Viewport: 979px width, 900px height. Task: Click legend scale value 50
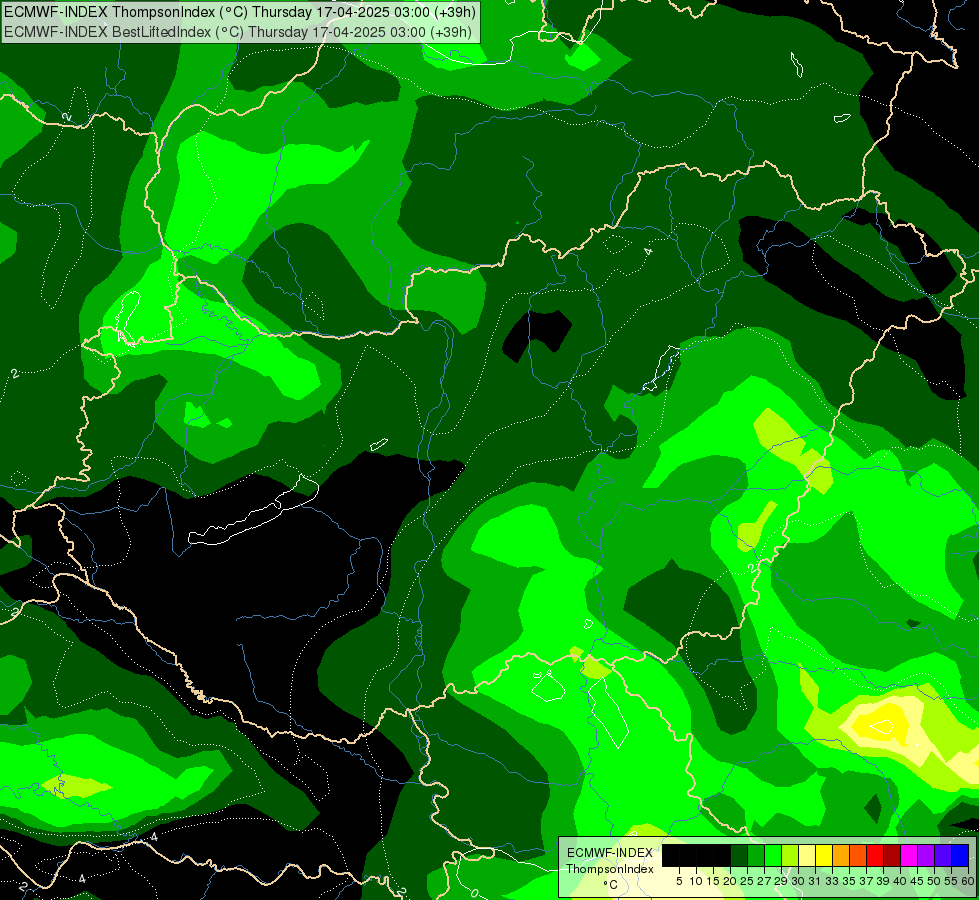tap(934, 881)
